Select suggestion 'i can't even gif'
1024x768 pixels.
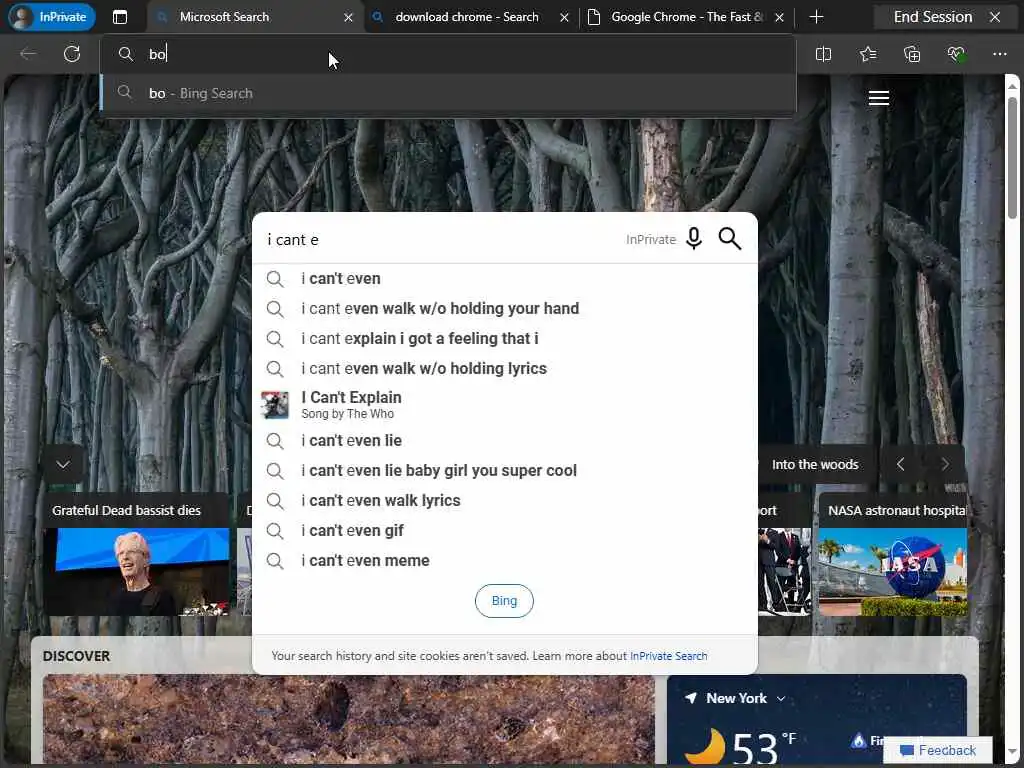tap(504, 531)
